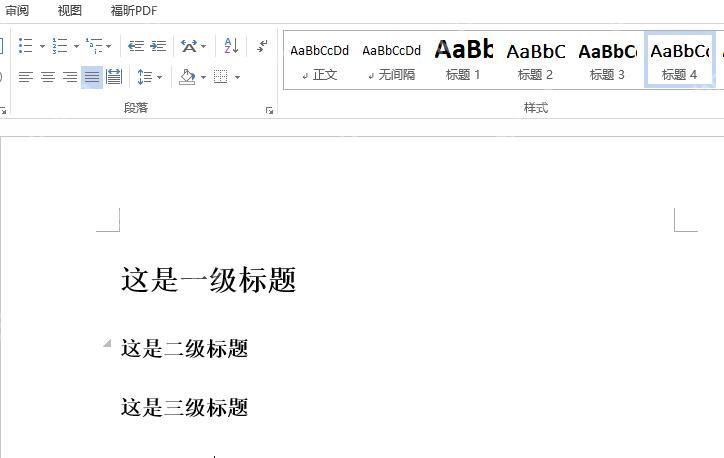The width and height of the screenshot is (724, 458).
Task: Click the 这是一级标题 heading text
Action: coord(208,279)
